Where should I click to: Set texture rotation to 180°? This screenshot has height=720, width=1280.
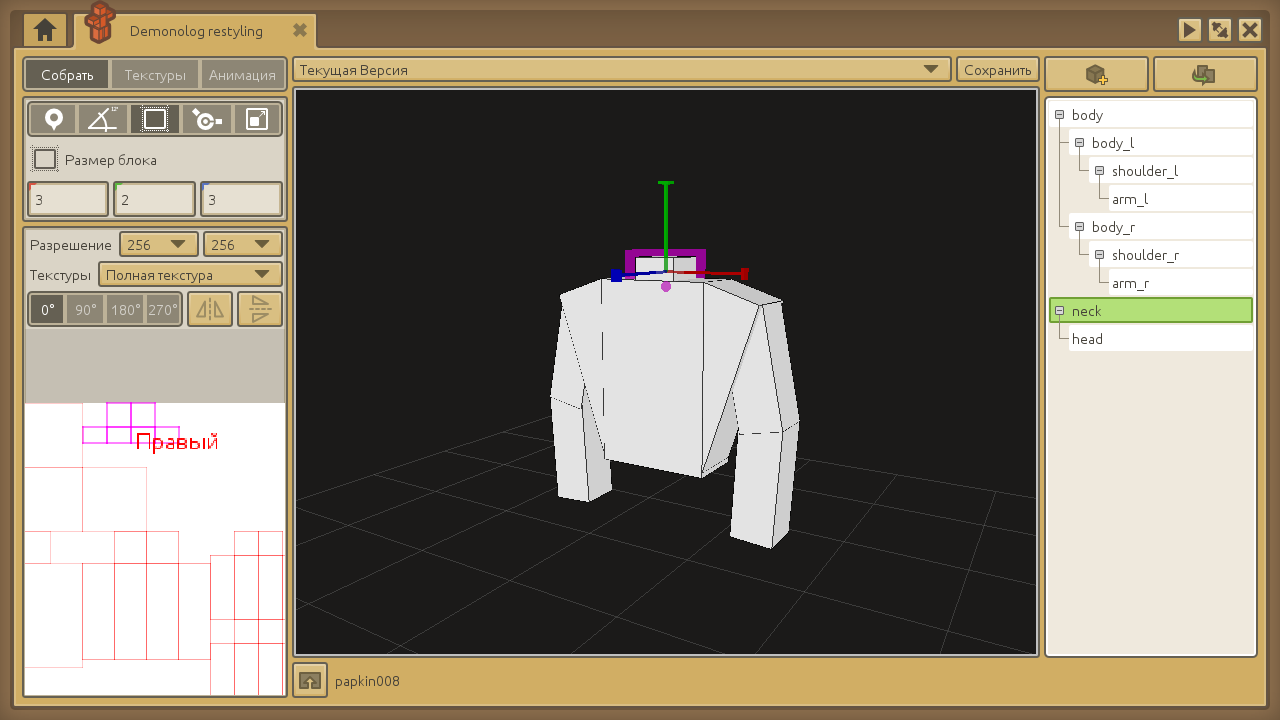pos(125,310)
